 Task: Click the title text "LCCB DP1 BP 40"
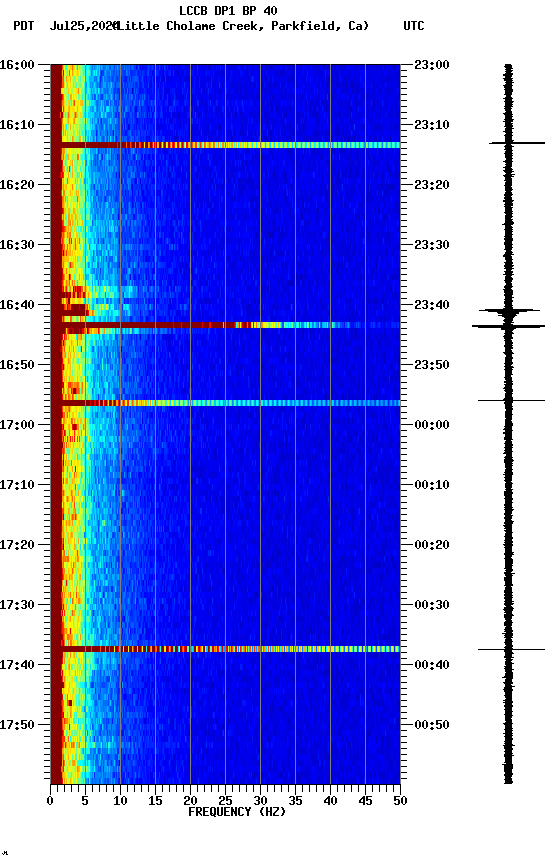click(228, 11)
